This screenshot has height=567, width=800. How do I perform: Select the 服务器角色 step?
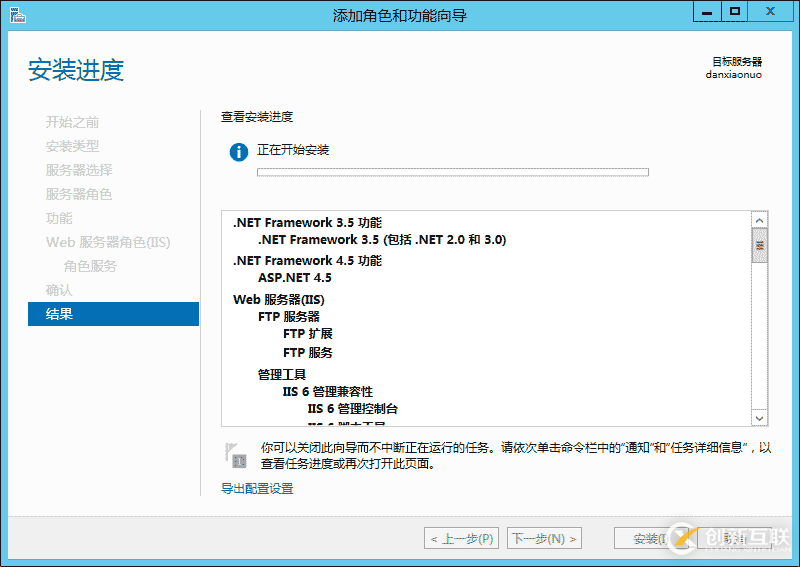point(79,194)
